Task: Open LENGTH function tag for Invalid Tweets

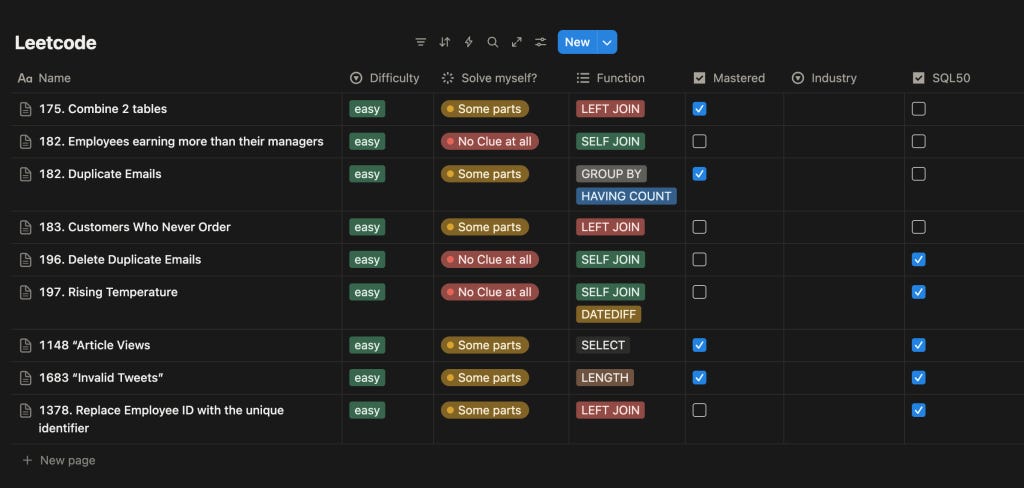Action: click(605, 378)
